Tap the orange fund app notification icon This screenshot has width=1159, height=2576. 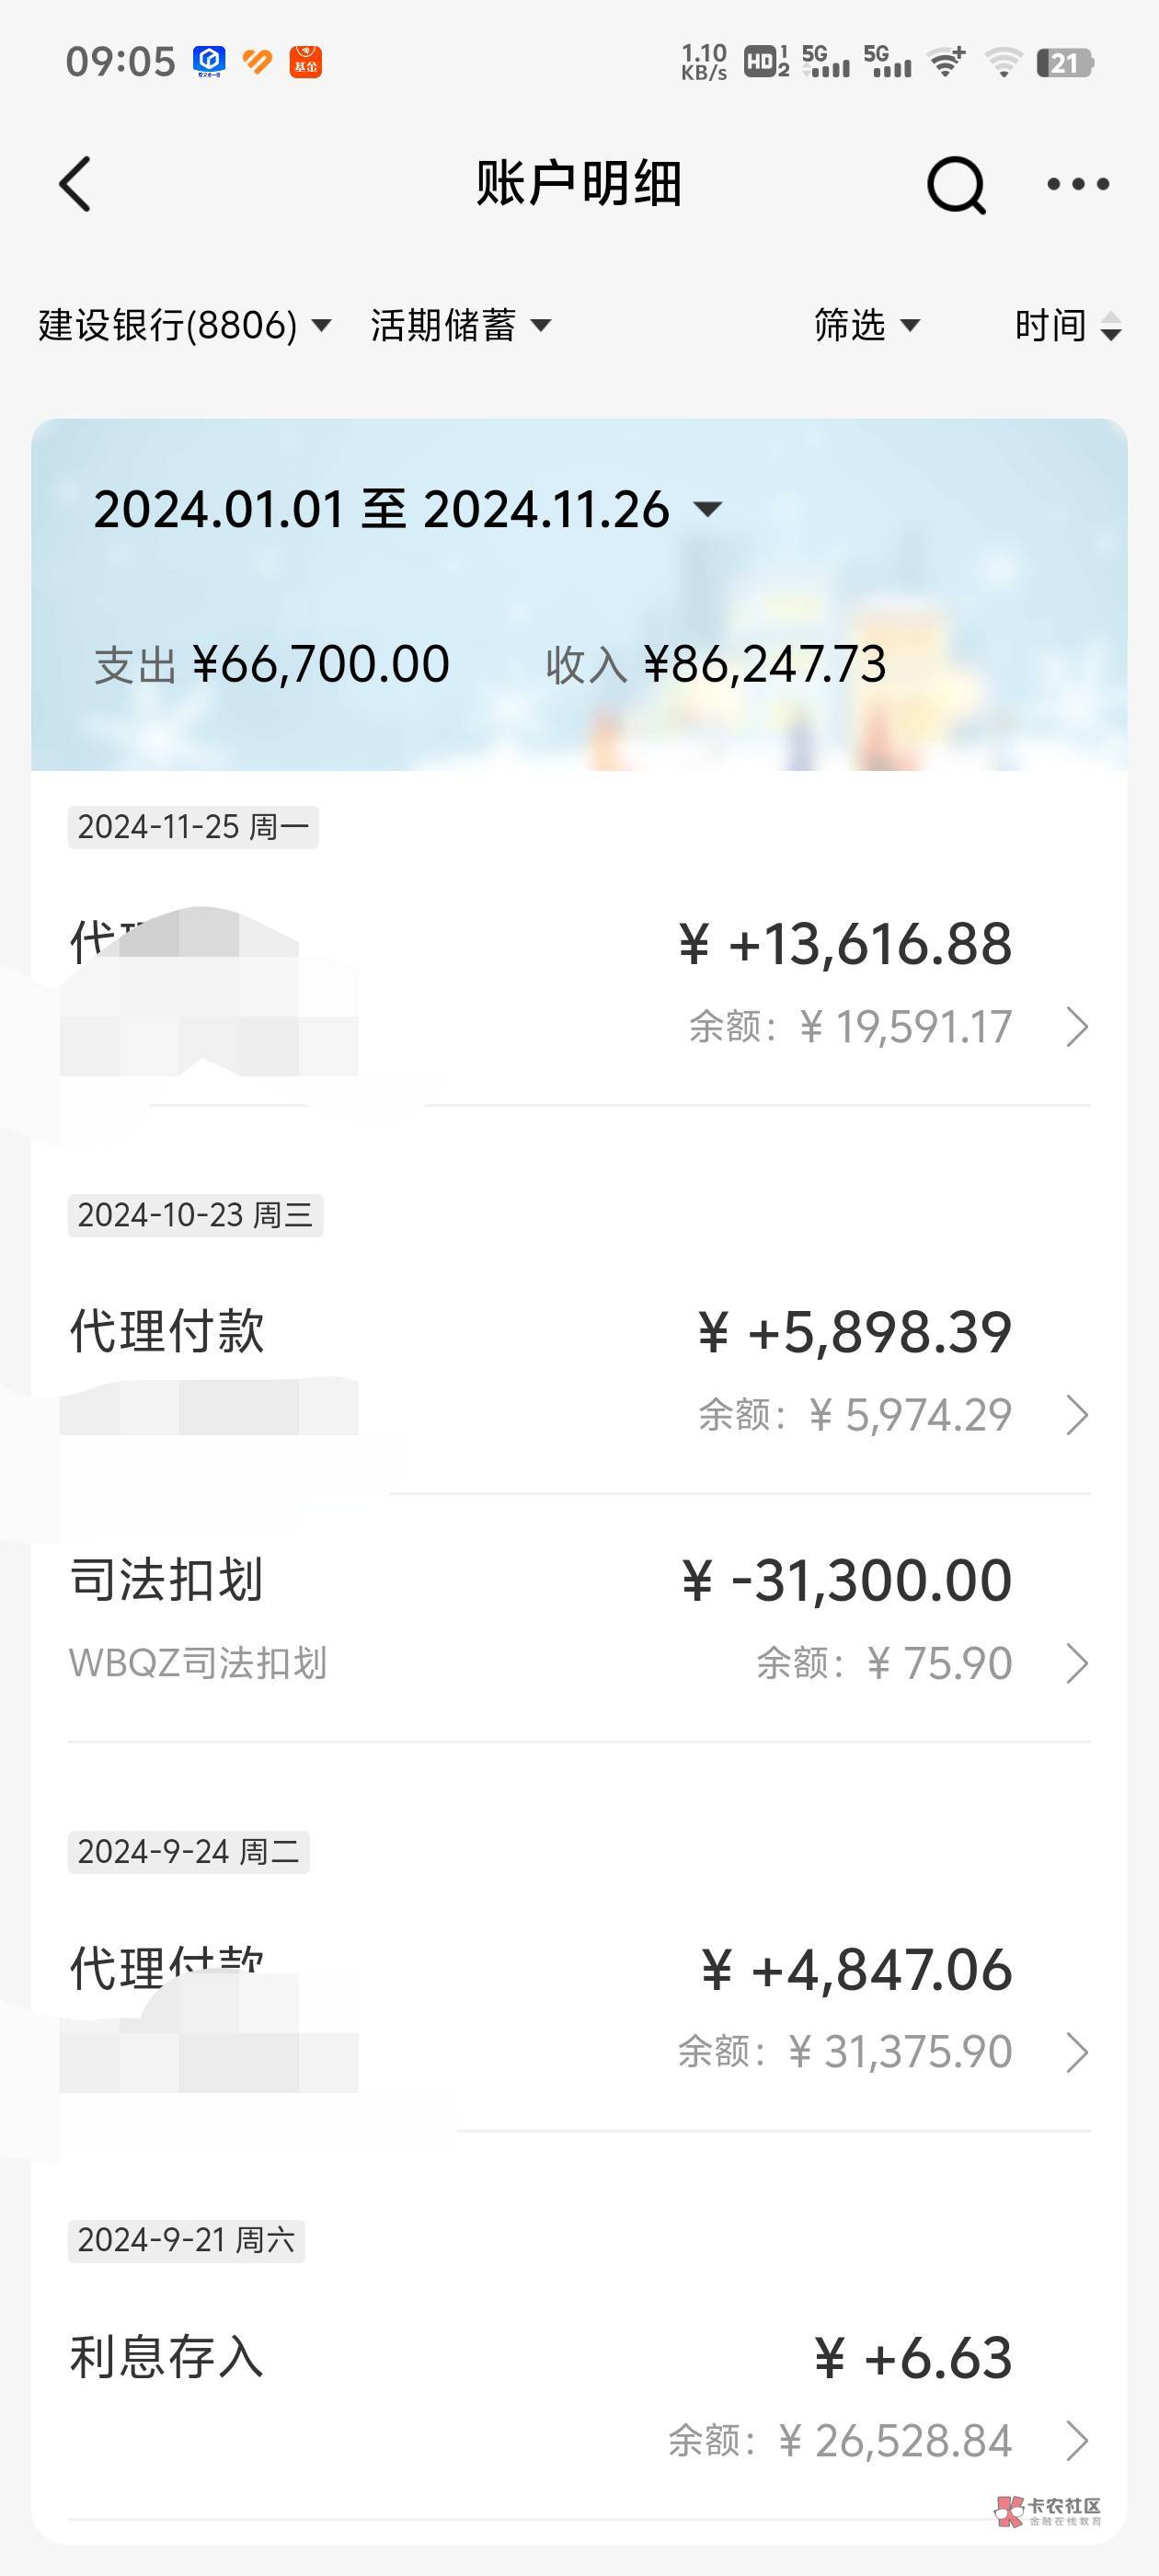306,62
